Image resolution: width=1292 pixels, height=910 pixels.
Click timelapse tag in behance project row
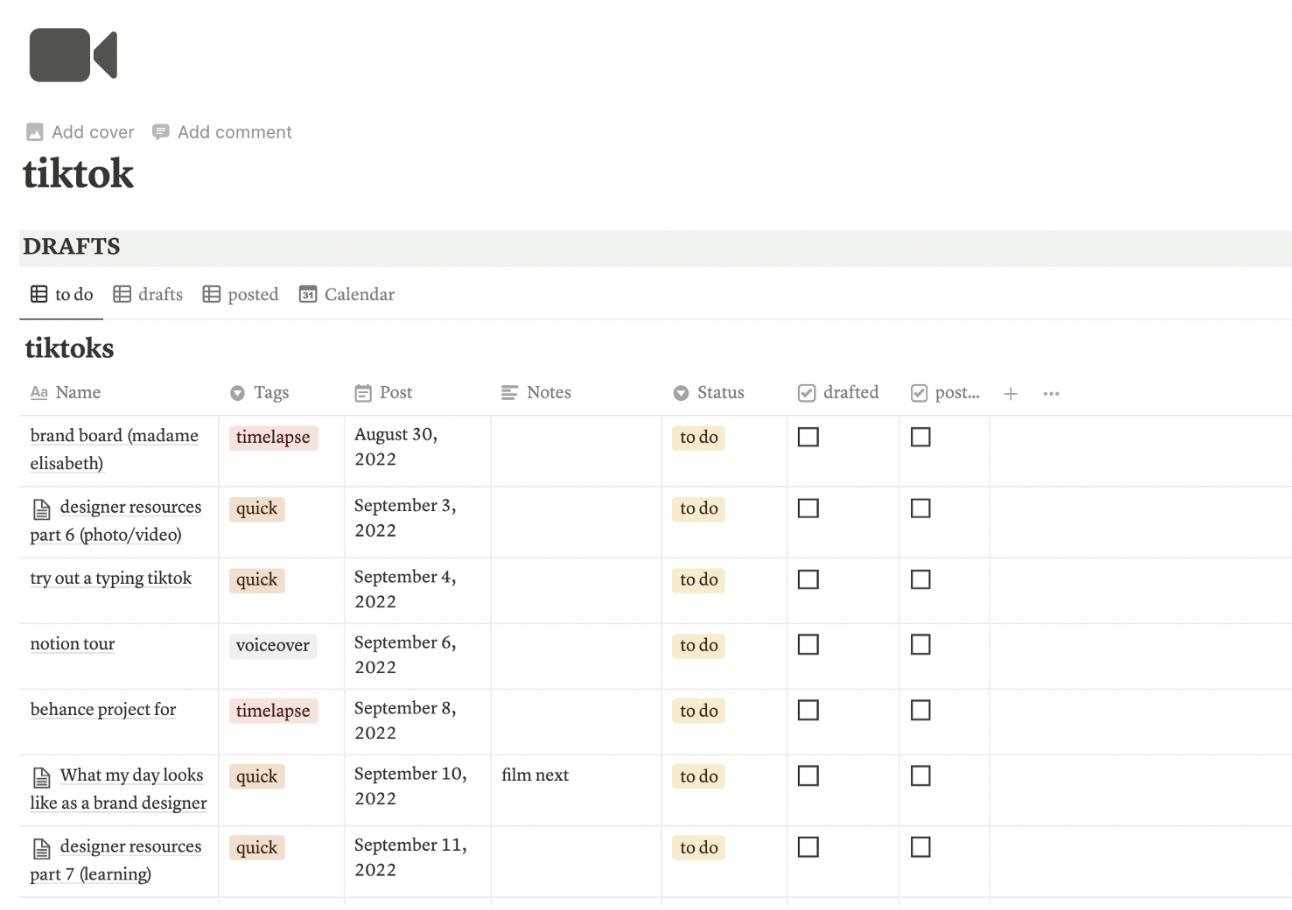(273, 711)
